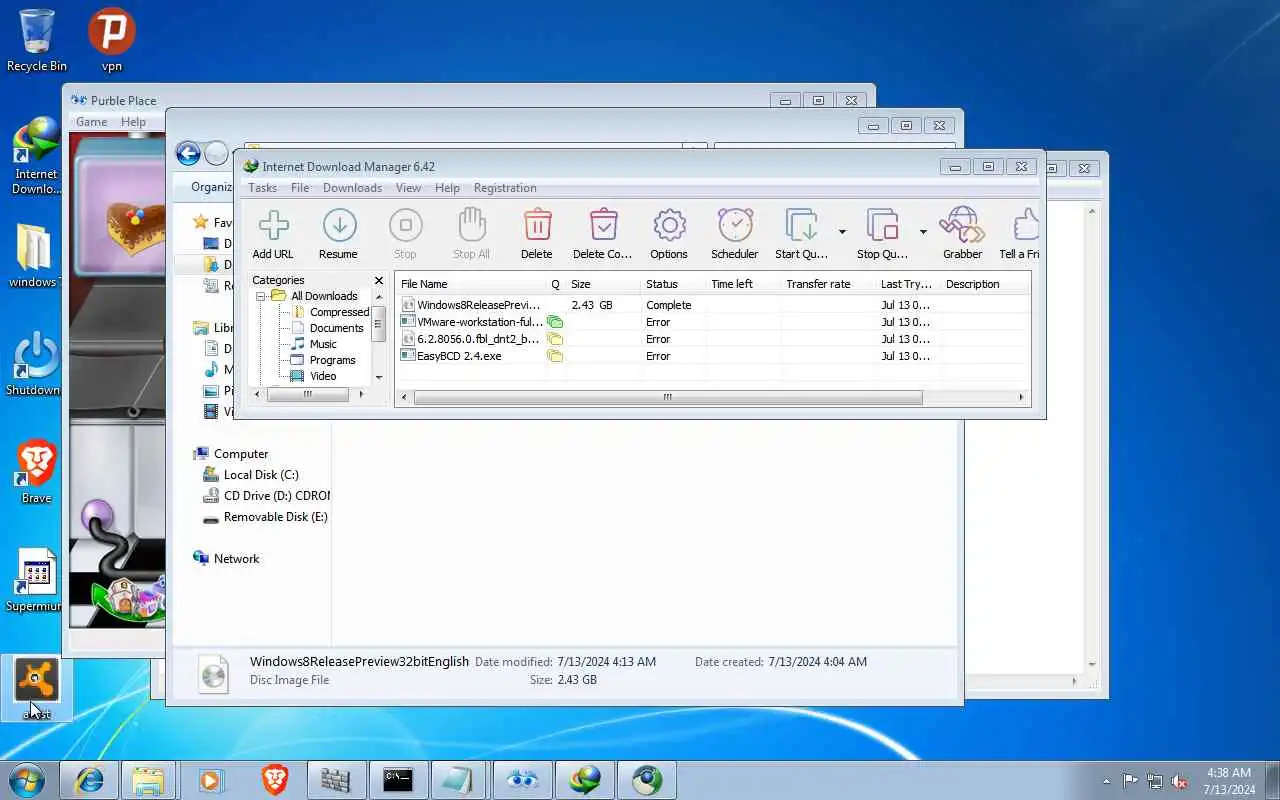Open Help menu in IDM
Screen dimensions: 1280x800
[447, 188]
